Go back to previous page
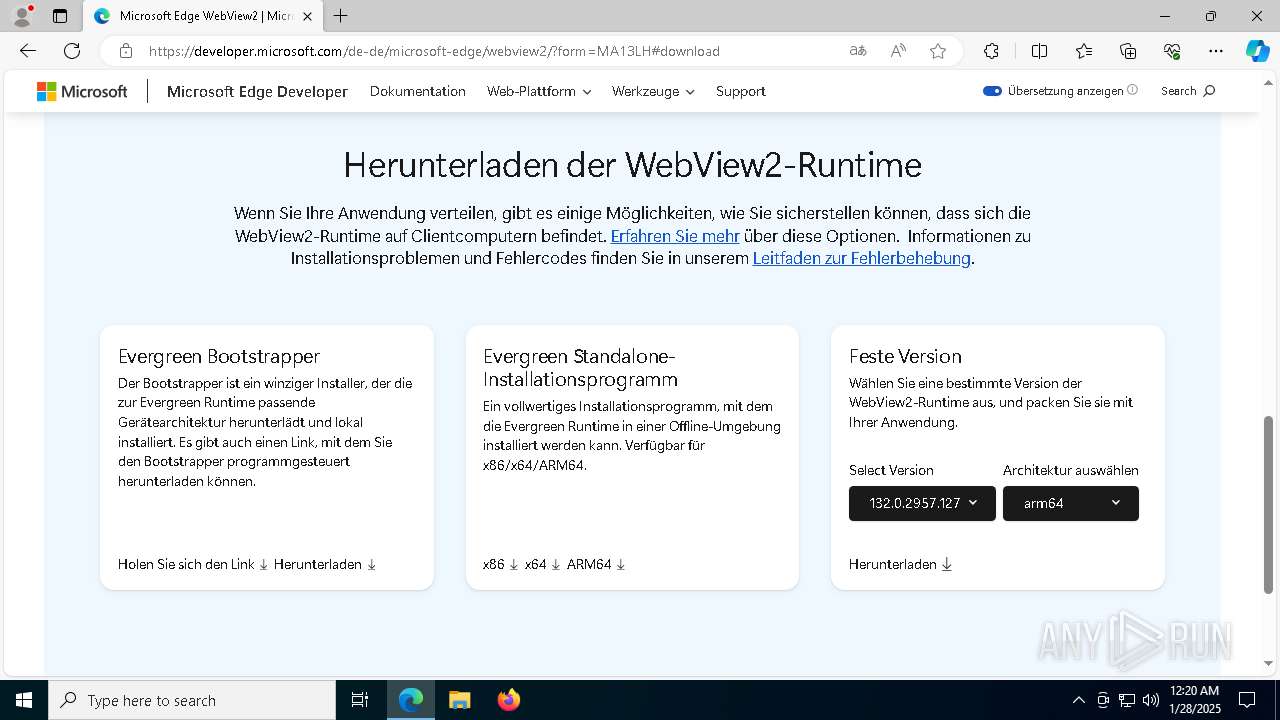The height and width of the screenshot is (720, 1280). coord(28,51)
